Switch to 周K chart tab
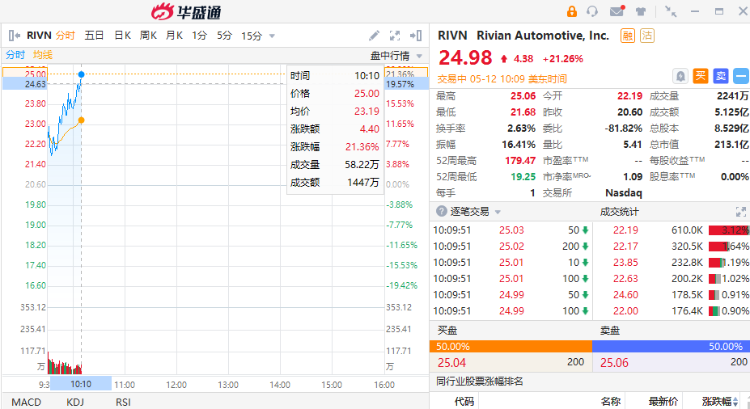The image size is (750, 409). coord(148,35)
